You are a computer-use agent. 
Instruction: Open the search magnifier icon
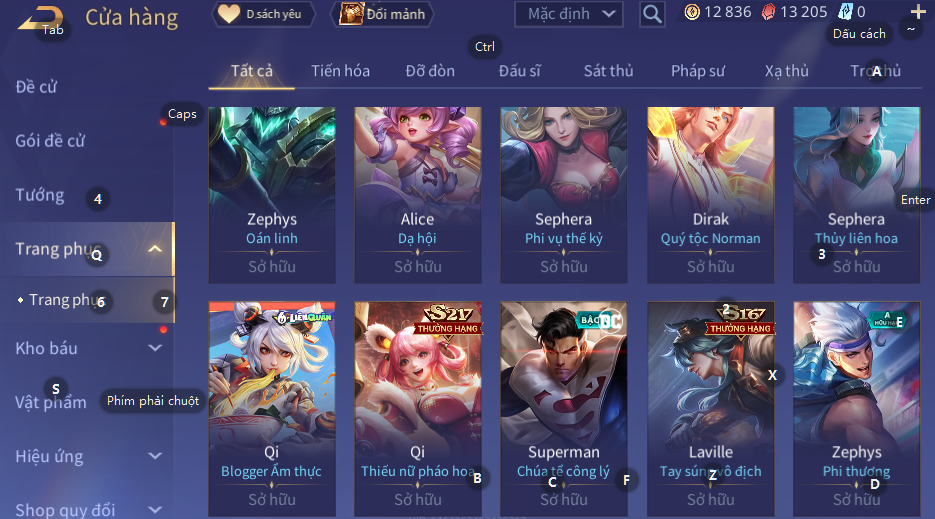click(x=652, y=14)
